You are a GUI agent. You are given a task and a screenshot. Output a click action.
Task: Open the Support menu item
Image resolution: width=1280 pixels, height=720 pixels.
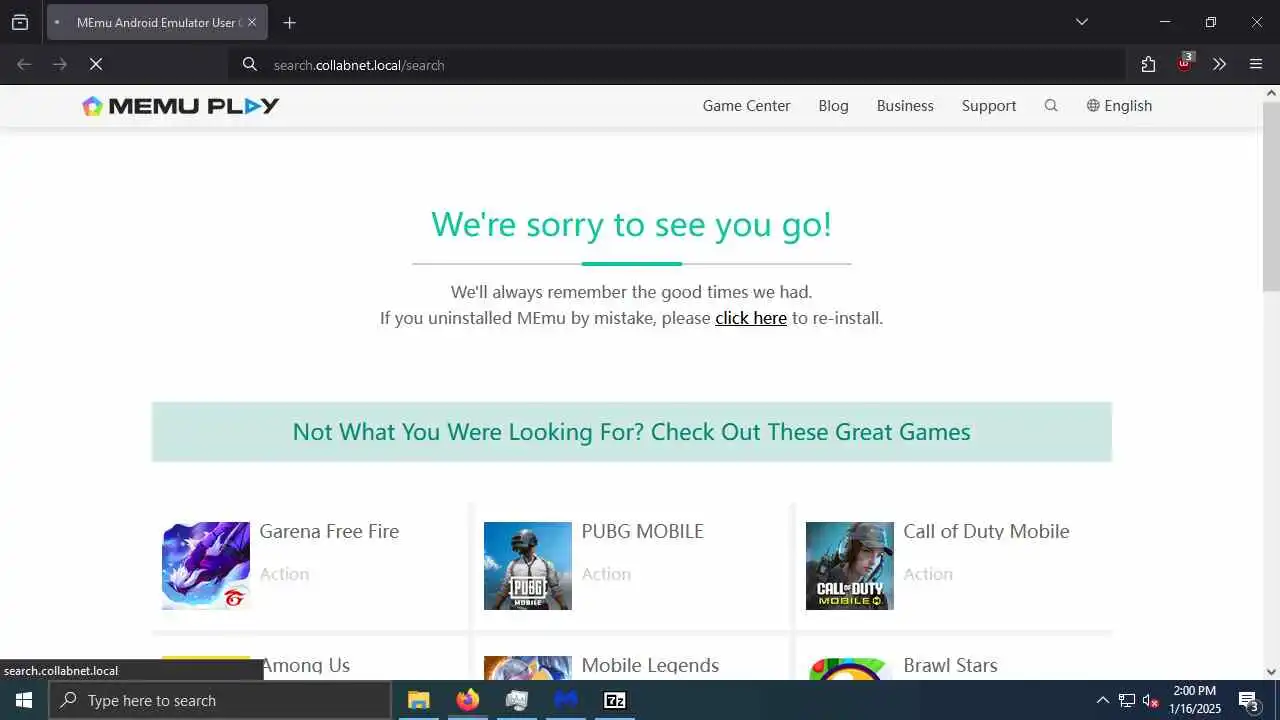pos(989,106)
